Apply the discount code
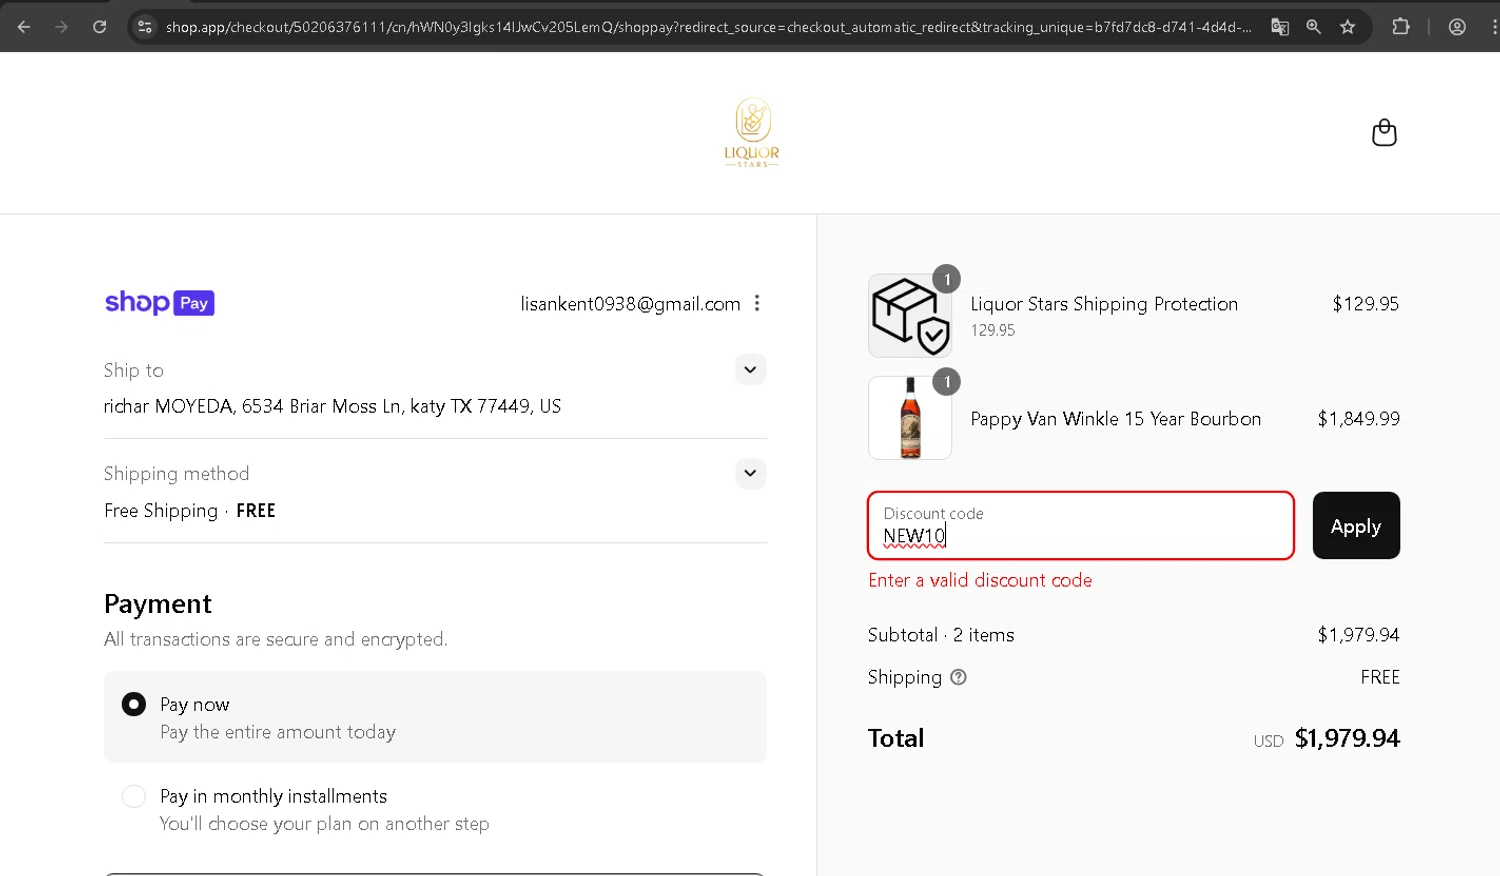1500x876 pixels. pos(1356,526)
